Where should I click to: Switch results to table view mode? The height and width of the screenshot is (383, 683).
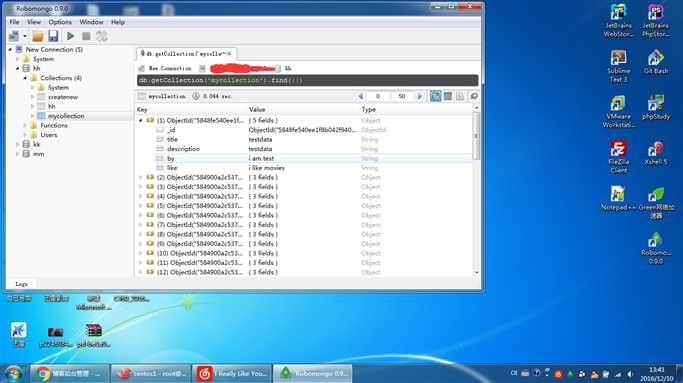[448, 96]
